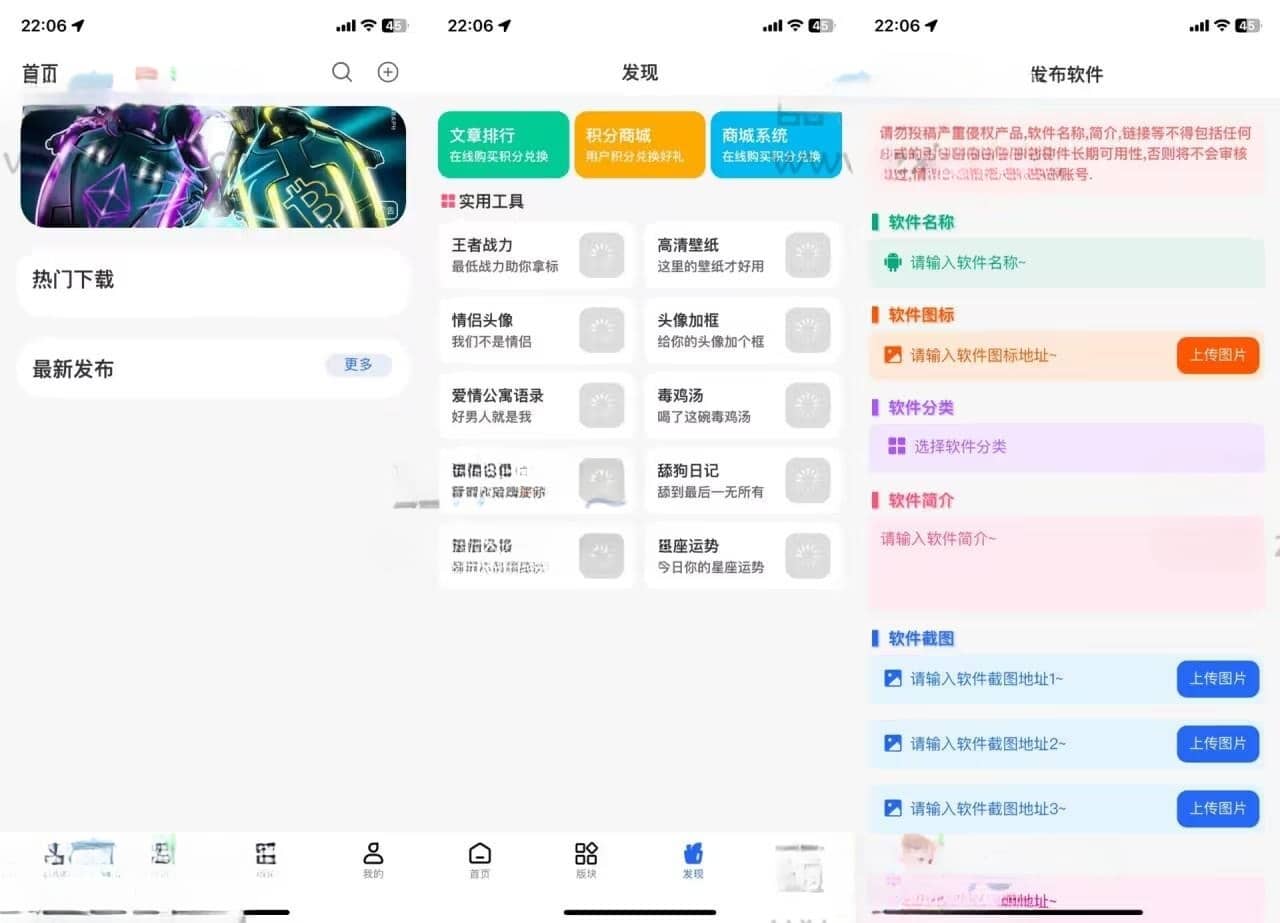
Task: Open the orange 积分商城 card
Action: point(640,145)
